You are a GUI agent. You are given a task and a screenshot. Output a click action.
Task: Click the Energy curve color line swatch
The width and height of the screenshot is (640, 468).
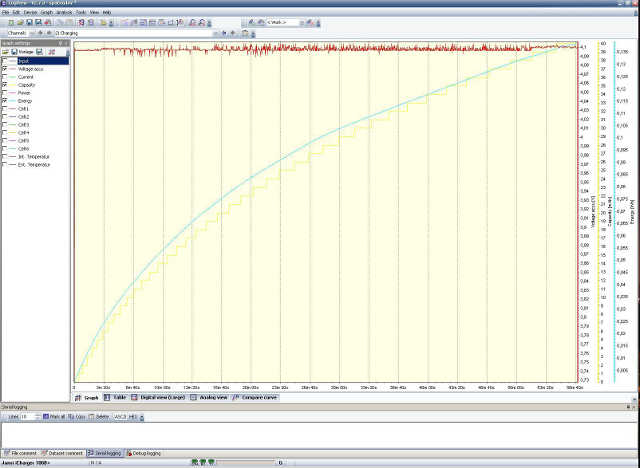click(x=12, y=101)
